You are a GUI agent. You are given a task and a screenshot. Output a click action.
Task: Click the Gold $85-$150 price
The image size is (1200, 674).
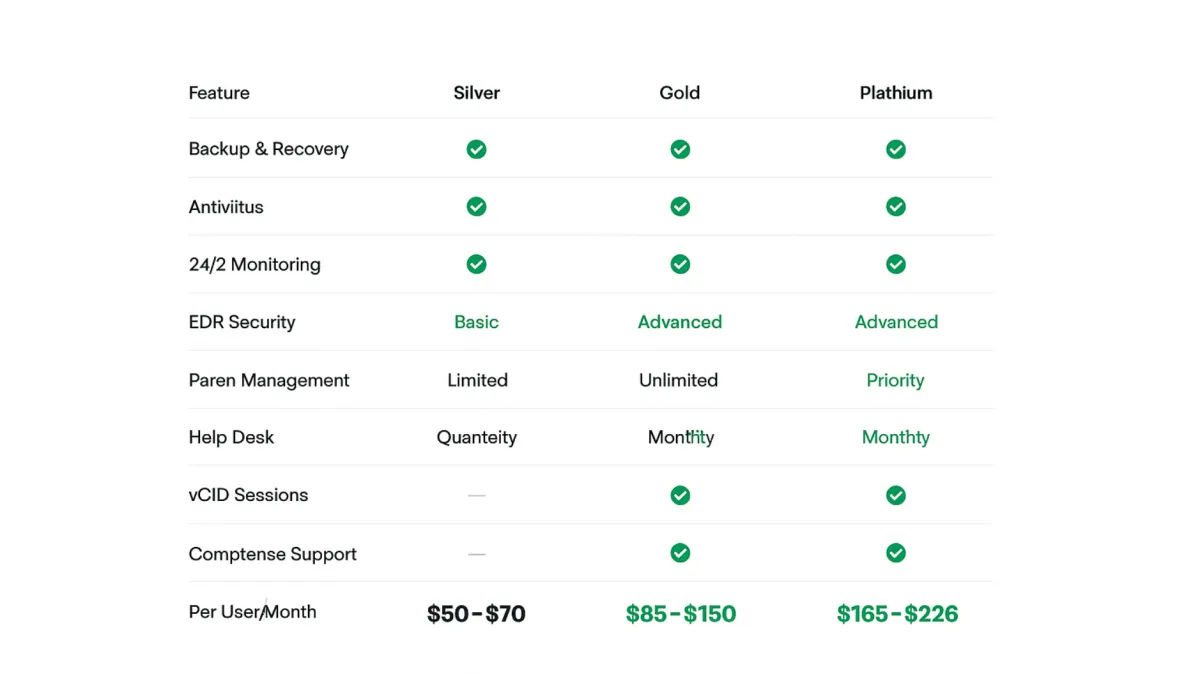coord(681,614)
